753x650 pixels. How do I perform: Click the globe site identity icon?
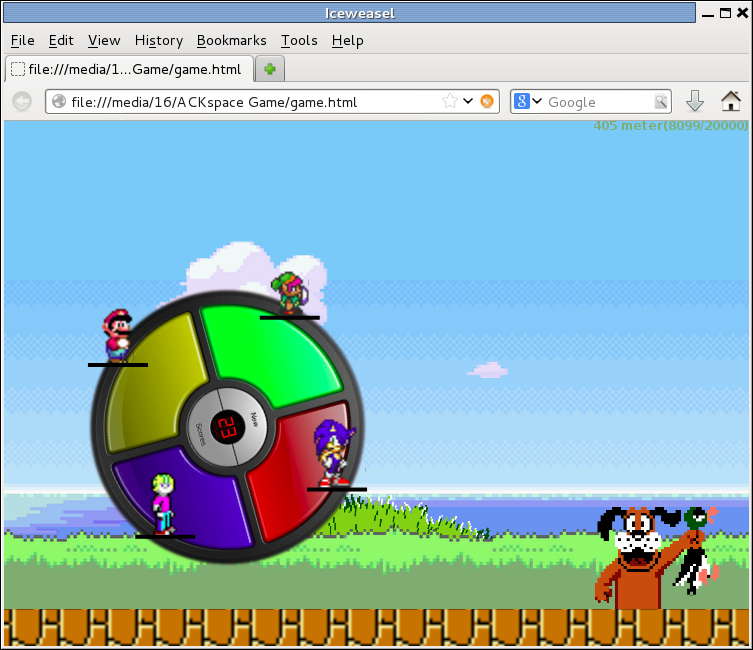(x=59, y=101)
